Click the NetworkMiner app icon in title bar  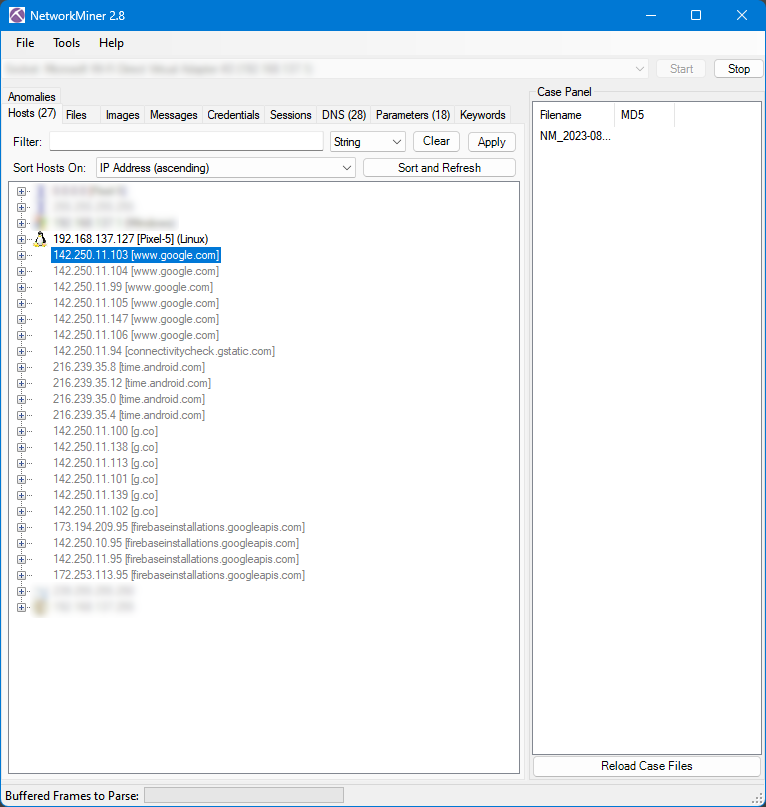(17, 15)
